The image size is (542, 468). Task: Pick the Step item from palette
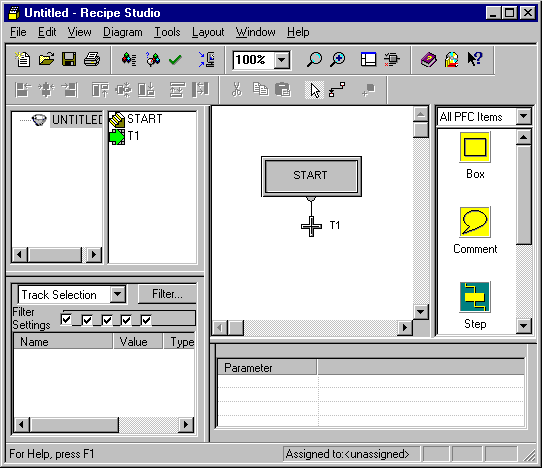point(475,306)
